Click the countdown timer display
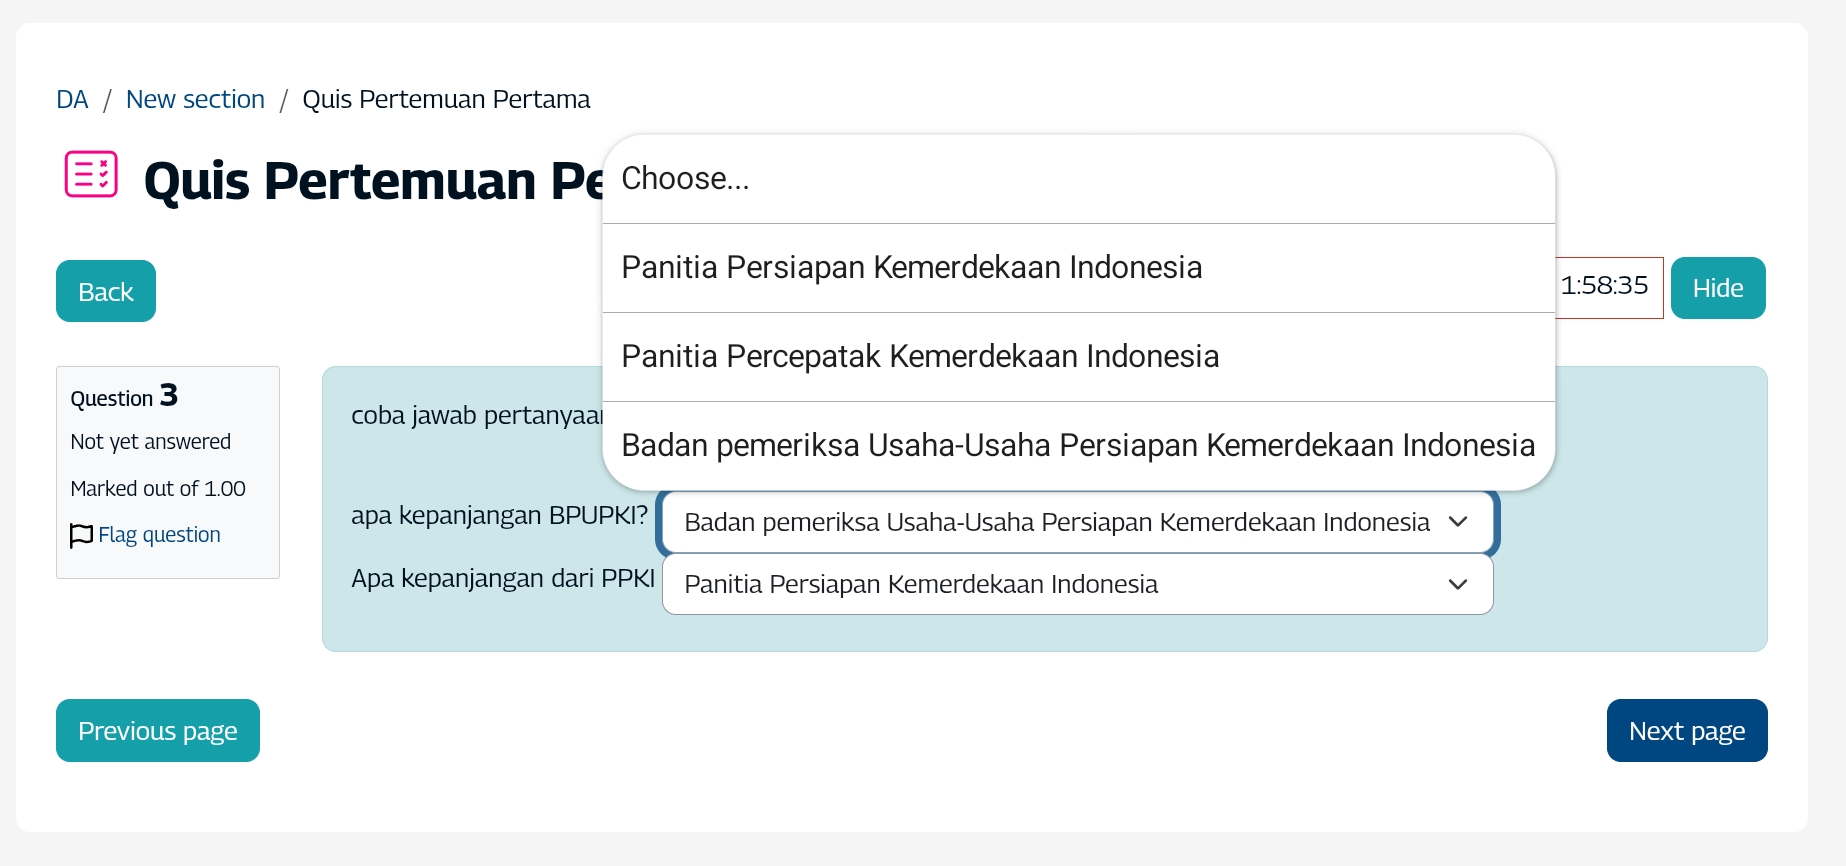Viewport: 1846px width, 866px height. click(x=1607, y=287)
